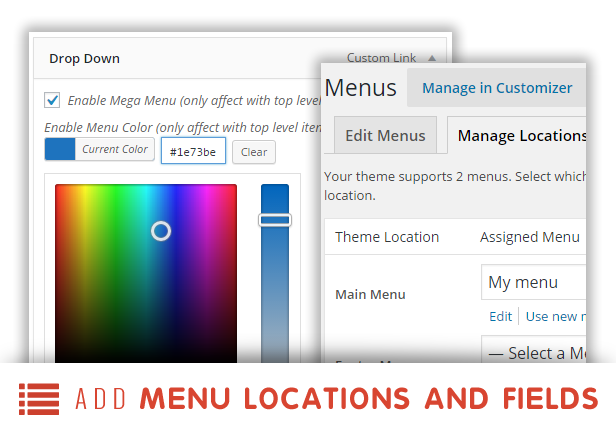Click the red list icon in banner
Screen dimensions: 616x430
(x=39, y=399)
